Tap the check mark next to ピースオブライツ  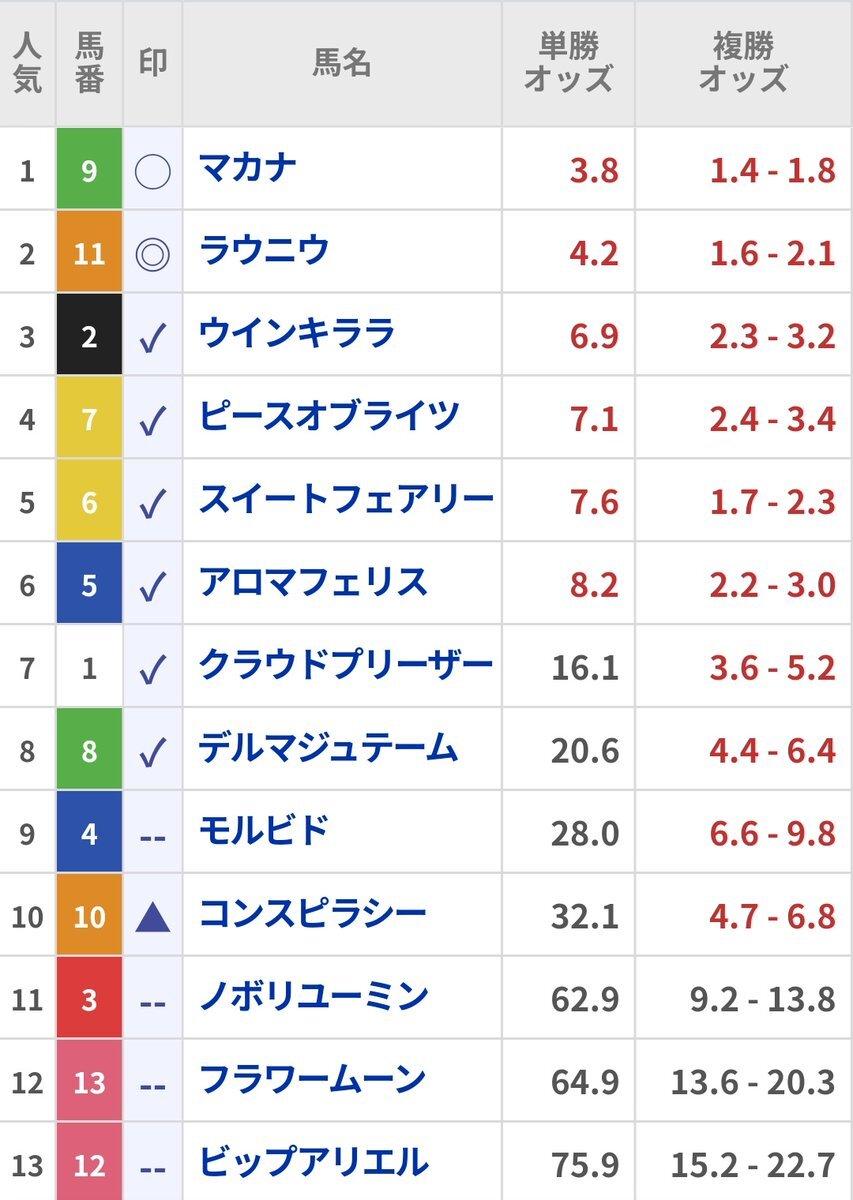pyautogui.click(x=152, y=422)
